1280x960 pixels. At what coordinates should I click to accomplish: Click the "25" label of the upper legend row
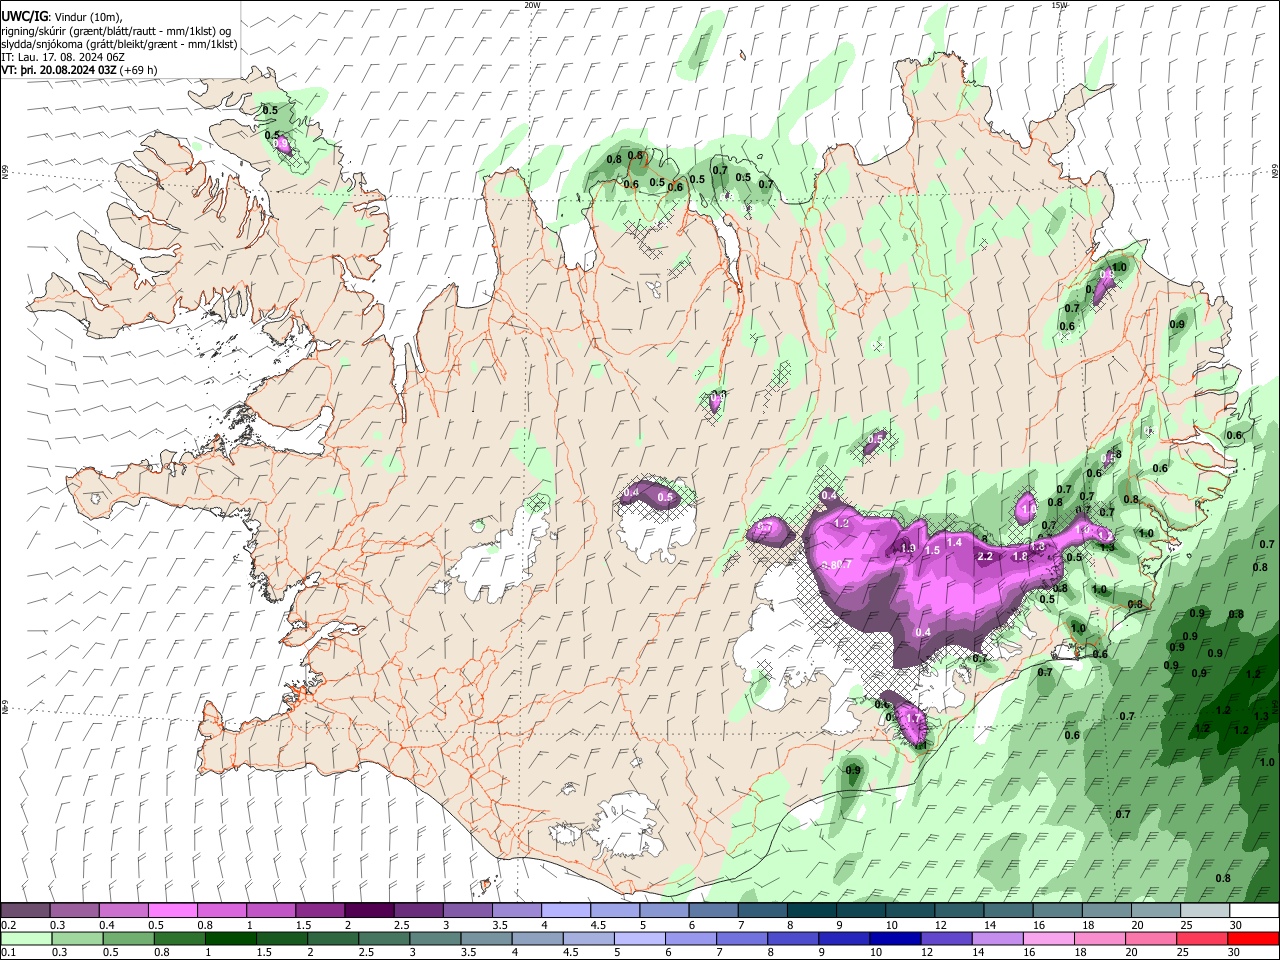[x=1186, y=925]
